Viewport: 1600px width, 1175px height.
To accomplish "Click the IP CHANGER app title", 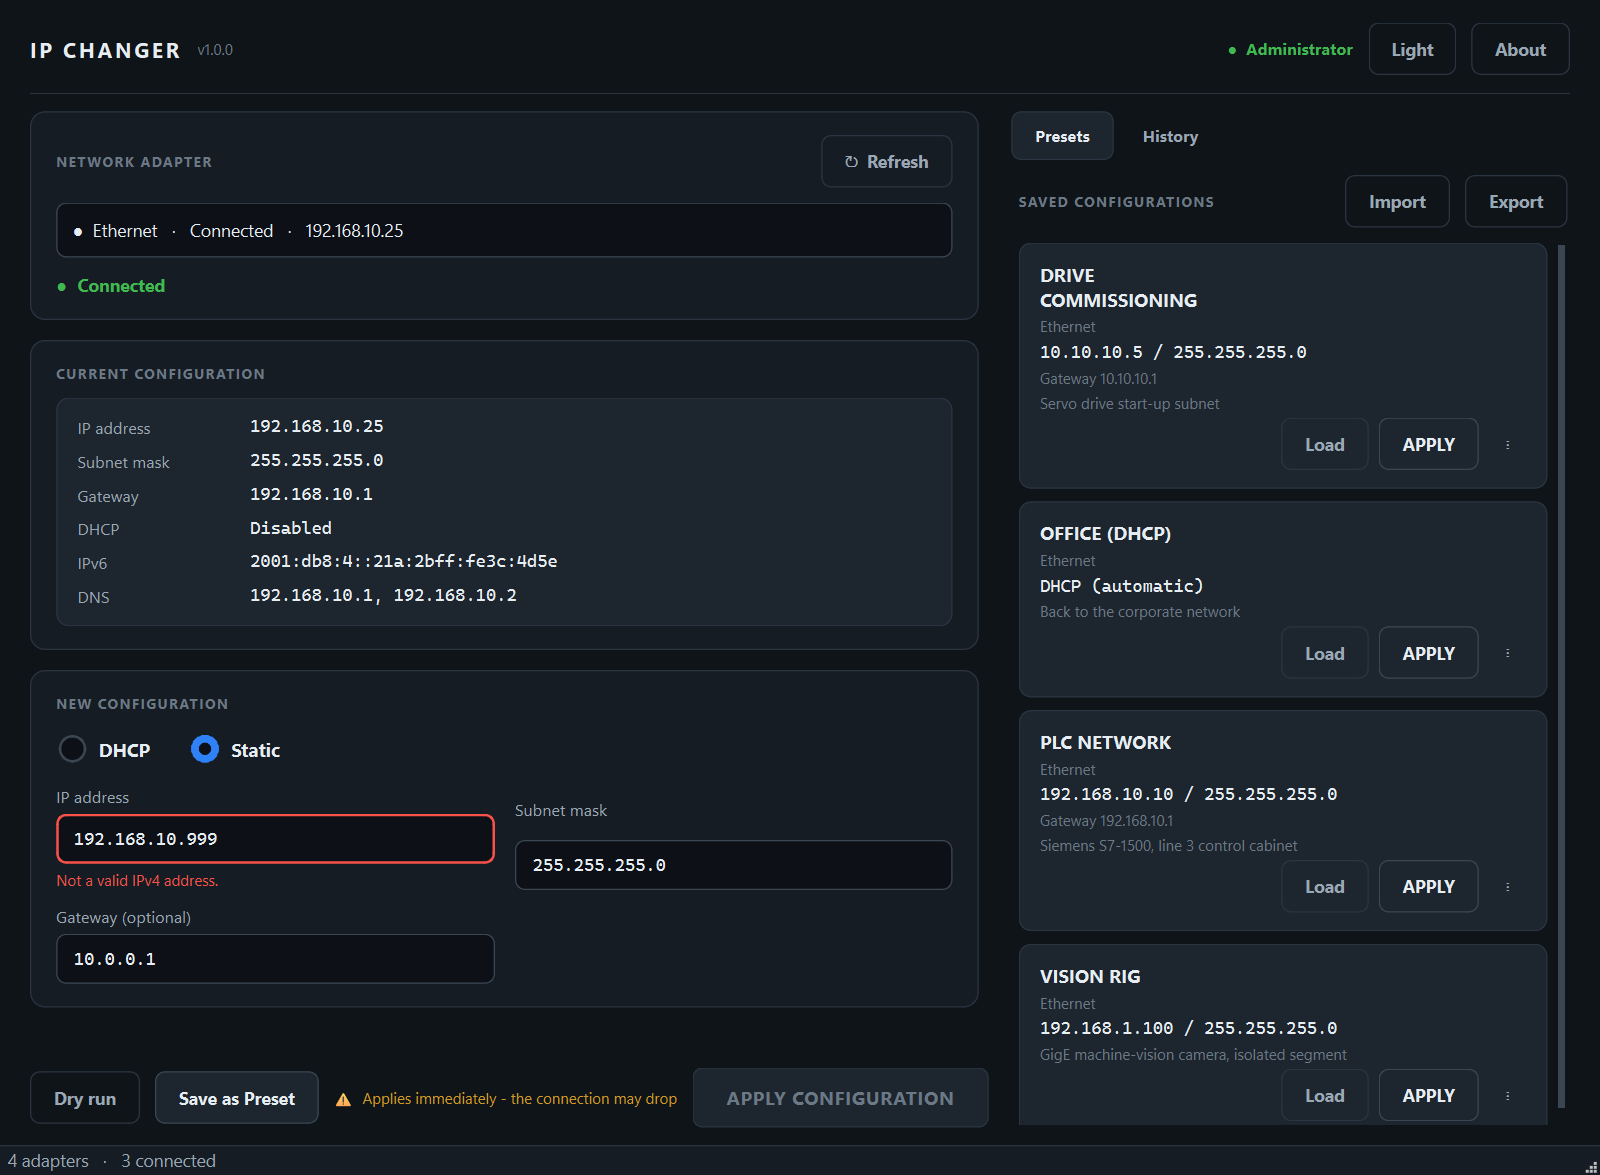I will (x=105, y=51).
